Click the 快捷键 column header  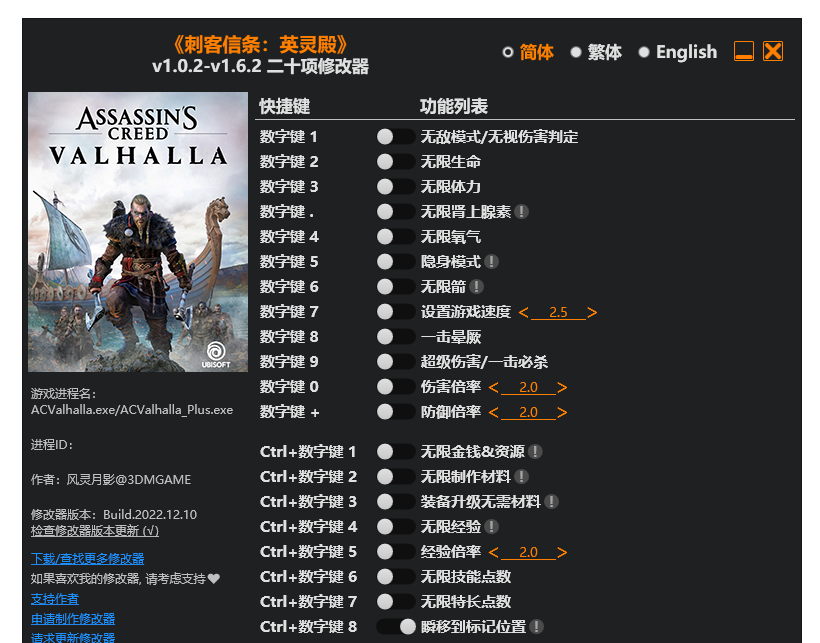click(285, 107)
